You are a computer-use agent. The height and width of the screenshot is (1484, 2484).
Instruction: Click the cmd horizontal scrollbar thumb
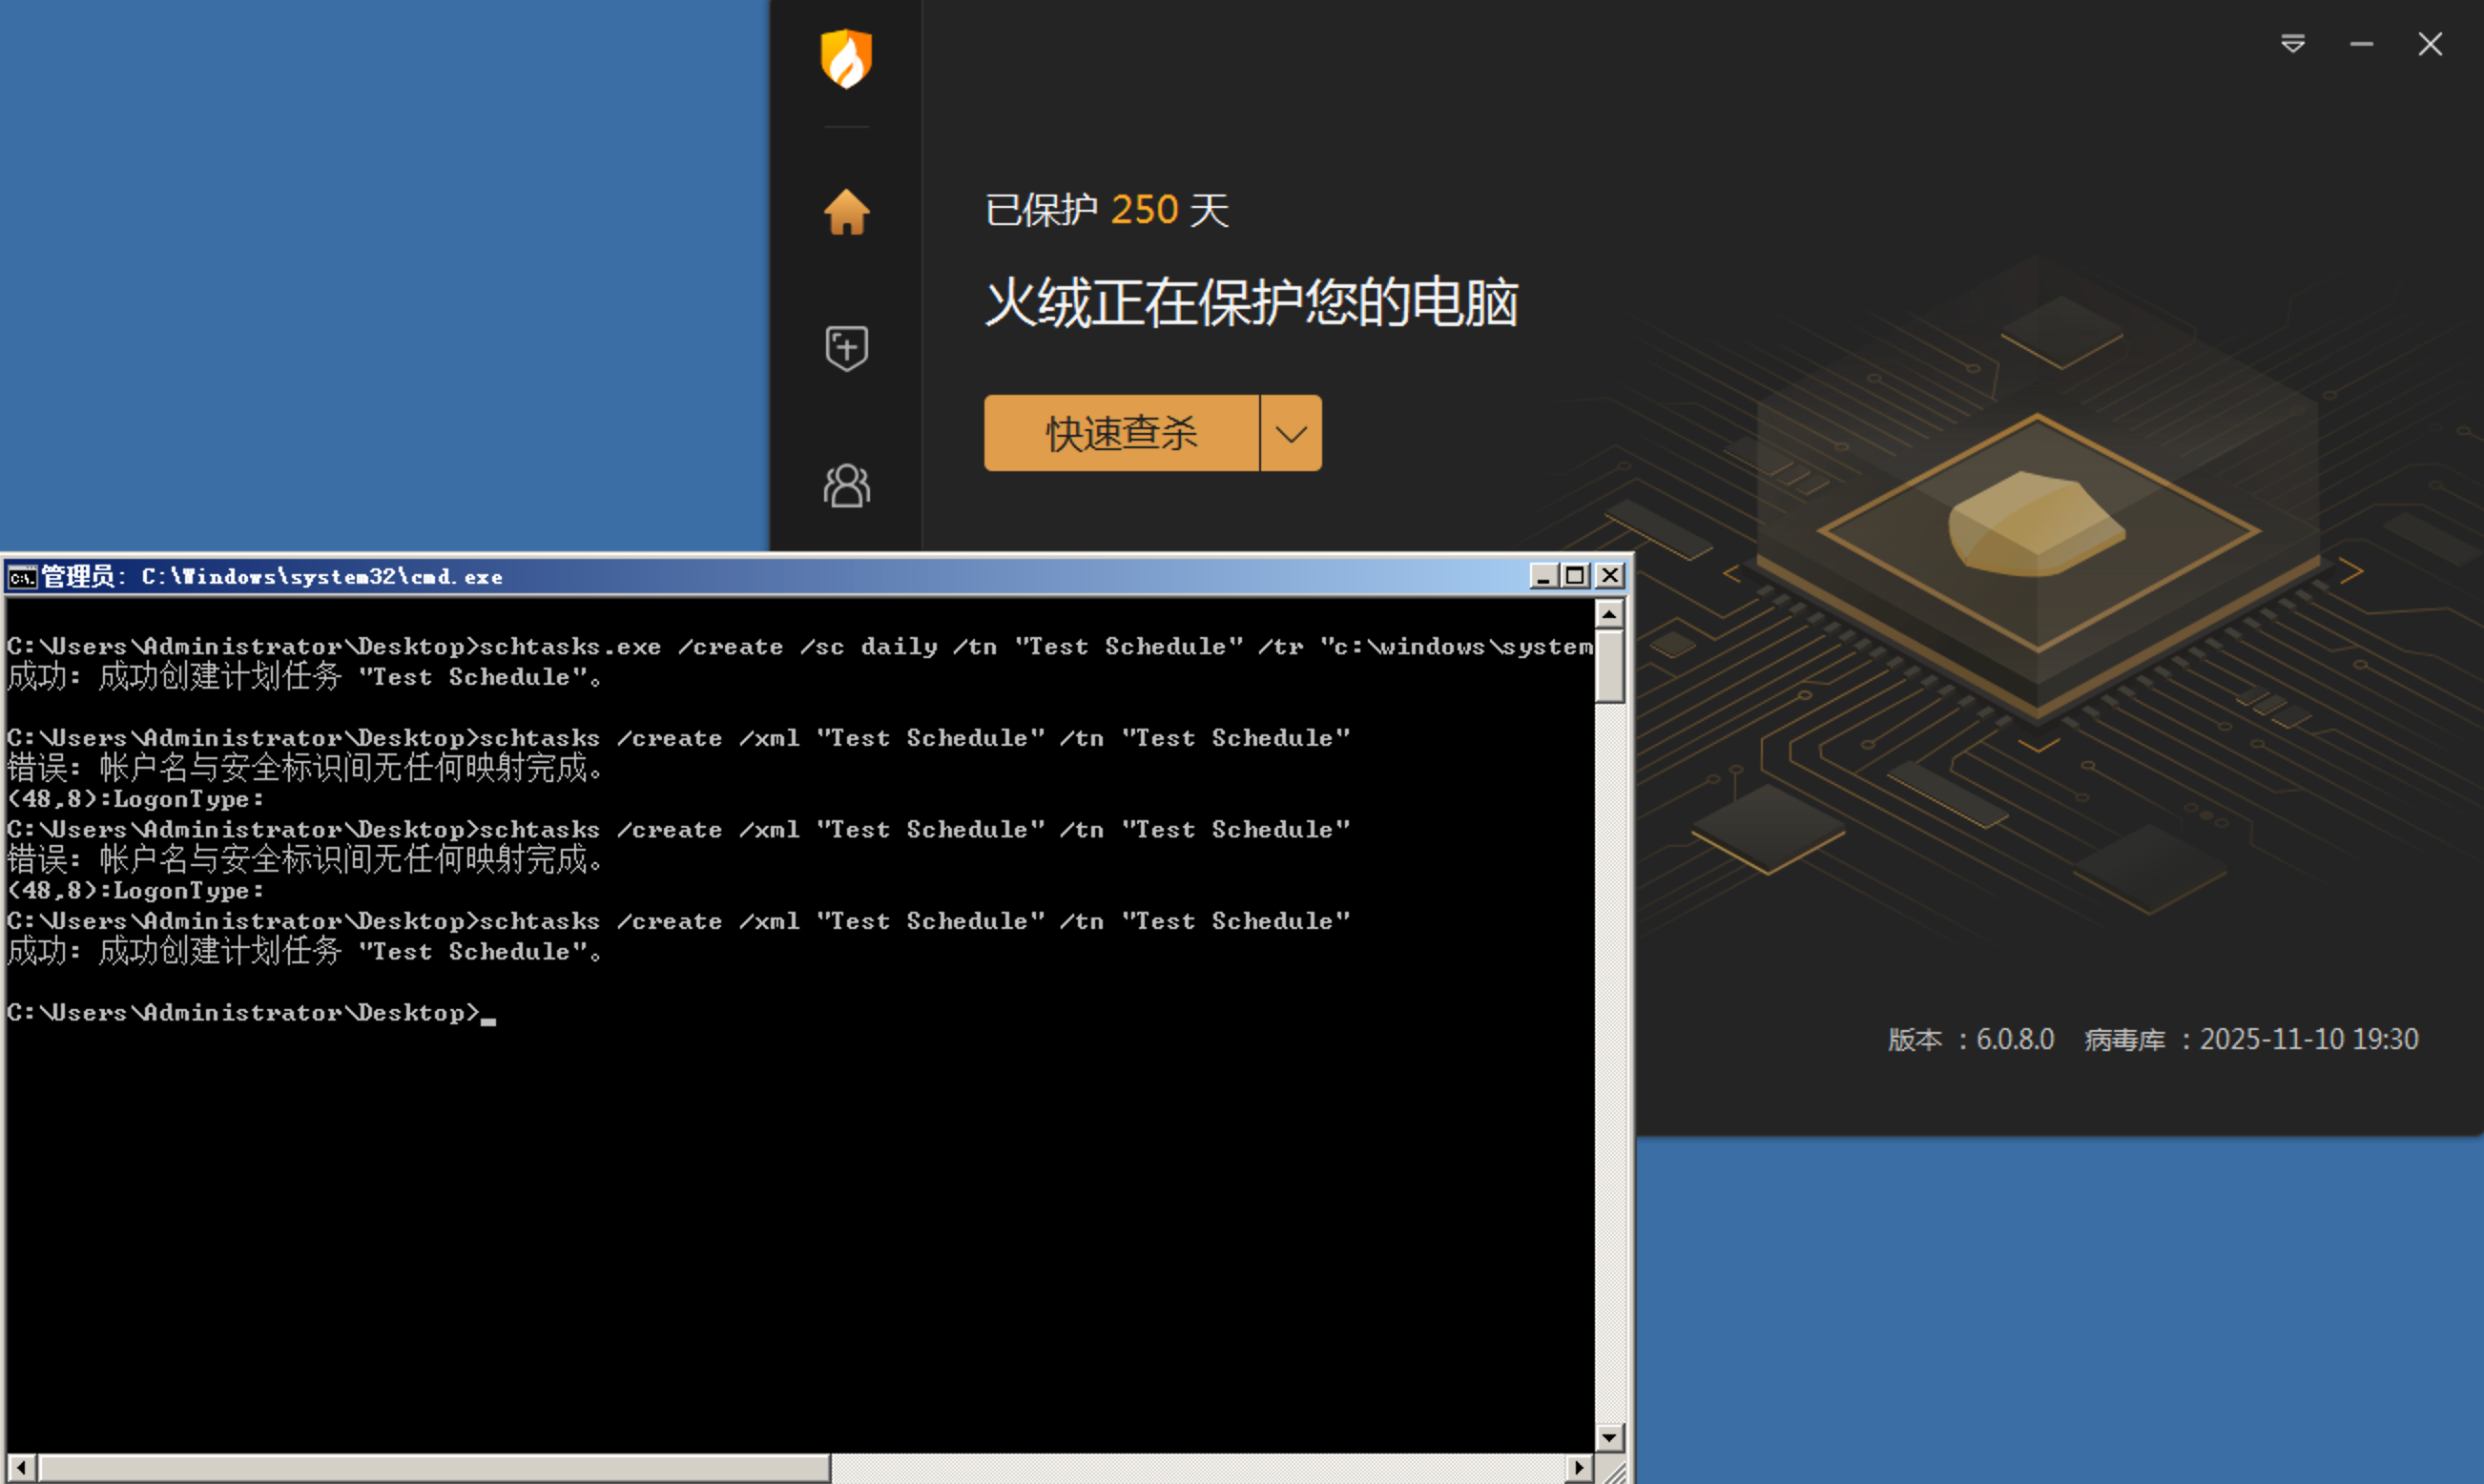(433, 1468)
